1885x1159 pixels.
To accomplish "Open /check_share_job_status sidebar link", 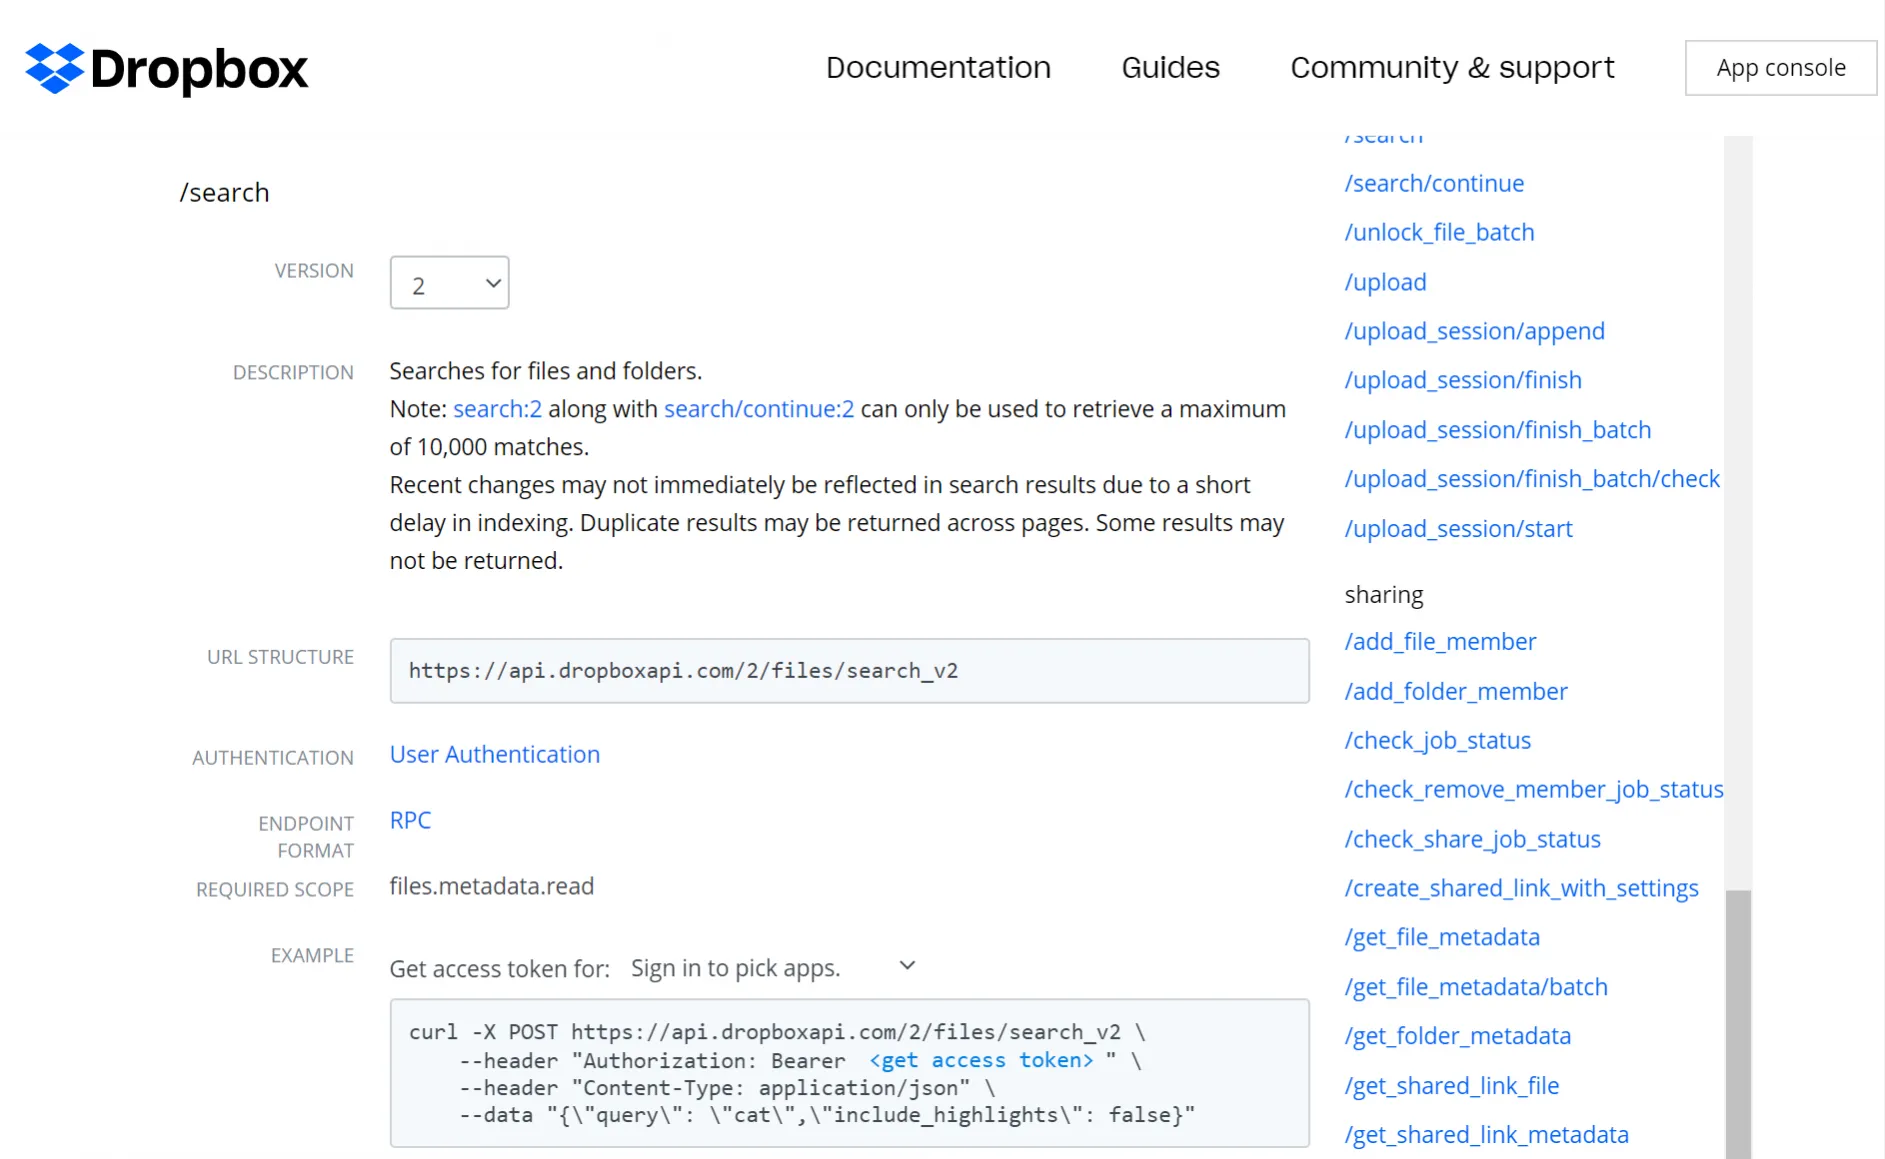I will tap(1472, 839).
